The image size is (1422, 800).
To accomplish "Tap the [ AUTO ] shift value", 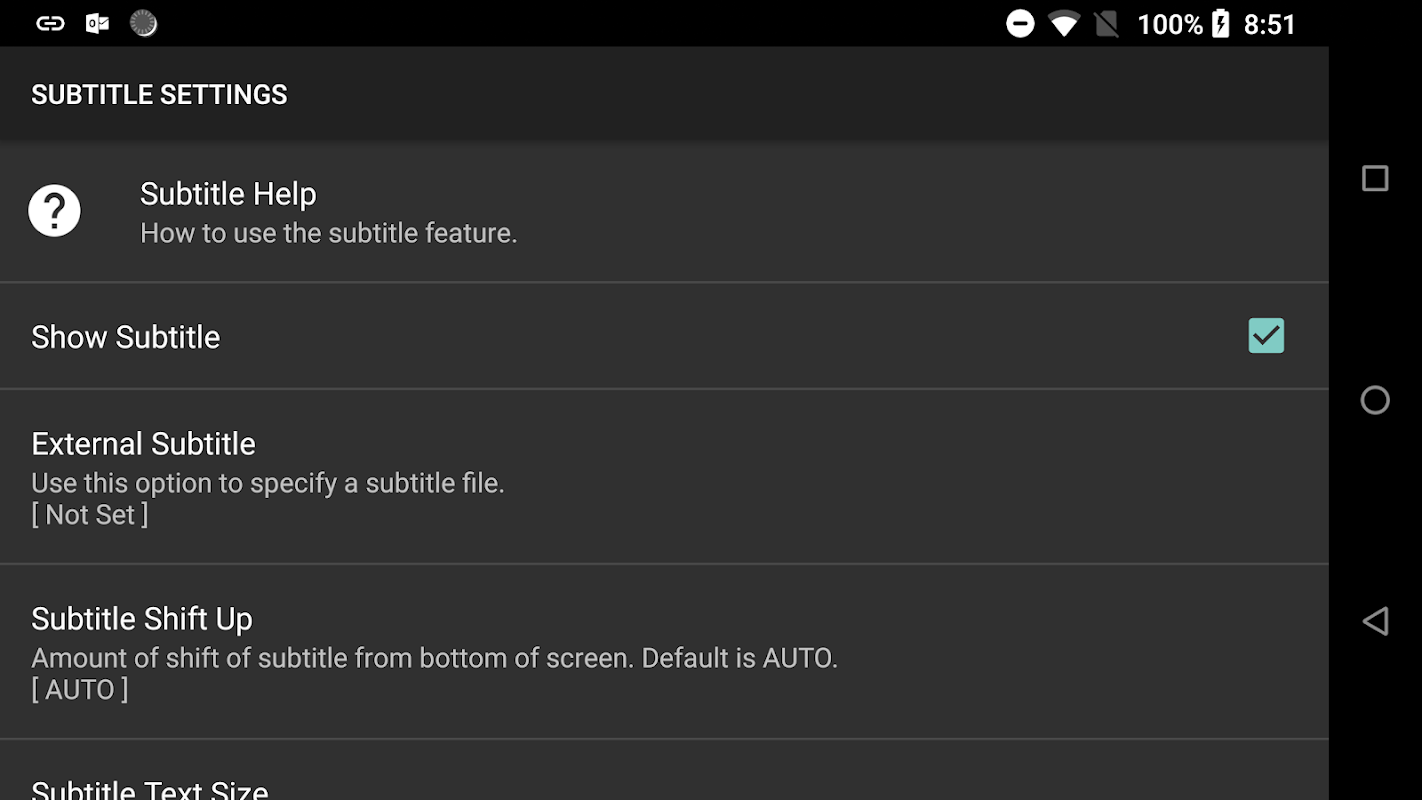I will [x=80, y=690].
